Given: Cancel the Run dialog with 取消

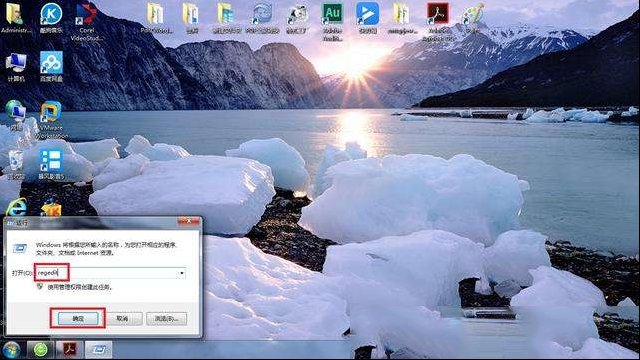Looking at the screenshot, I should coord(122,318).
